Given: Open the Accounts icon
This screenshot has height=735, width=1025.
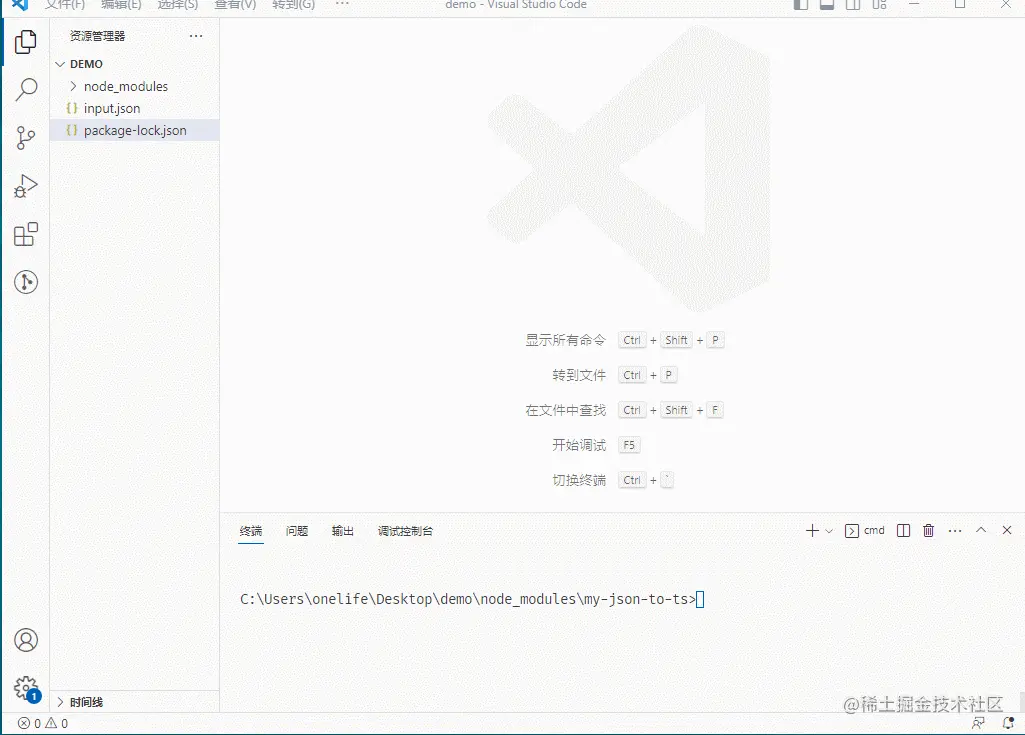Looking at the screenshot, I should coord(26,640).
